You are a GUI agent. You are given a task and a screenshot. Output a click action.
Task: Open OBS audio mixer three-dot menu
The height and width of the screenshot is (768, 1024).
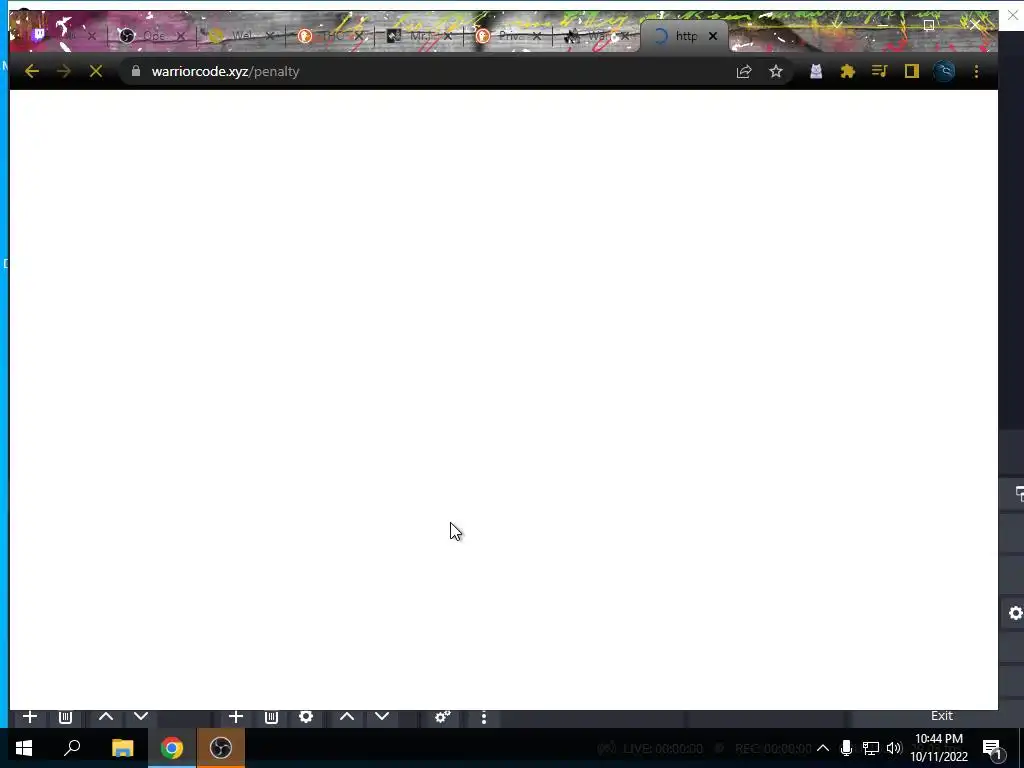(x=484, y=718)
